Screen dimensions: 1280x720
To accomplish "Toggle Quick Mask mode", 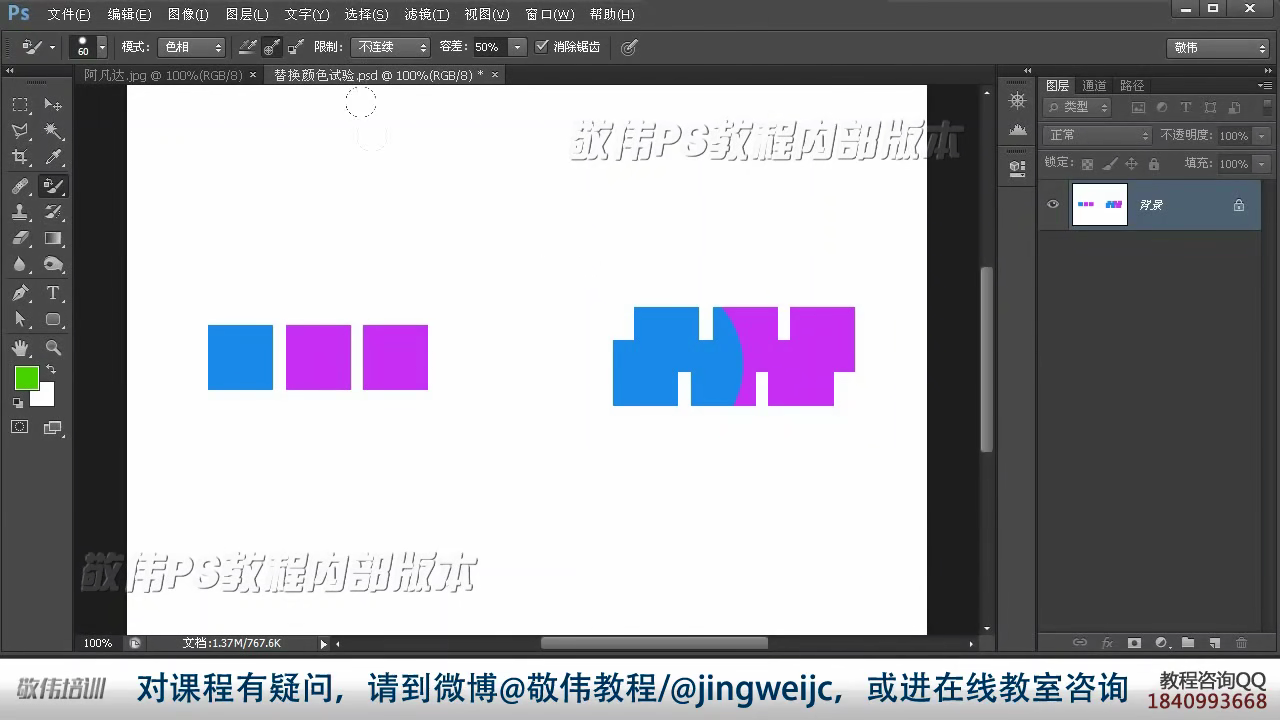I will [x=20, y=428].
